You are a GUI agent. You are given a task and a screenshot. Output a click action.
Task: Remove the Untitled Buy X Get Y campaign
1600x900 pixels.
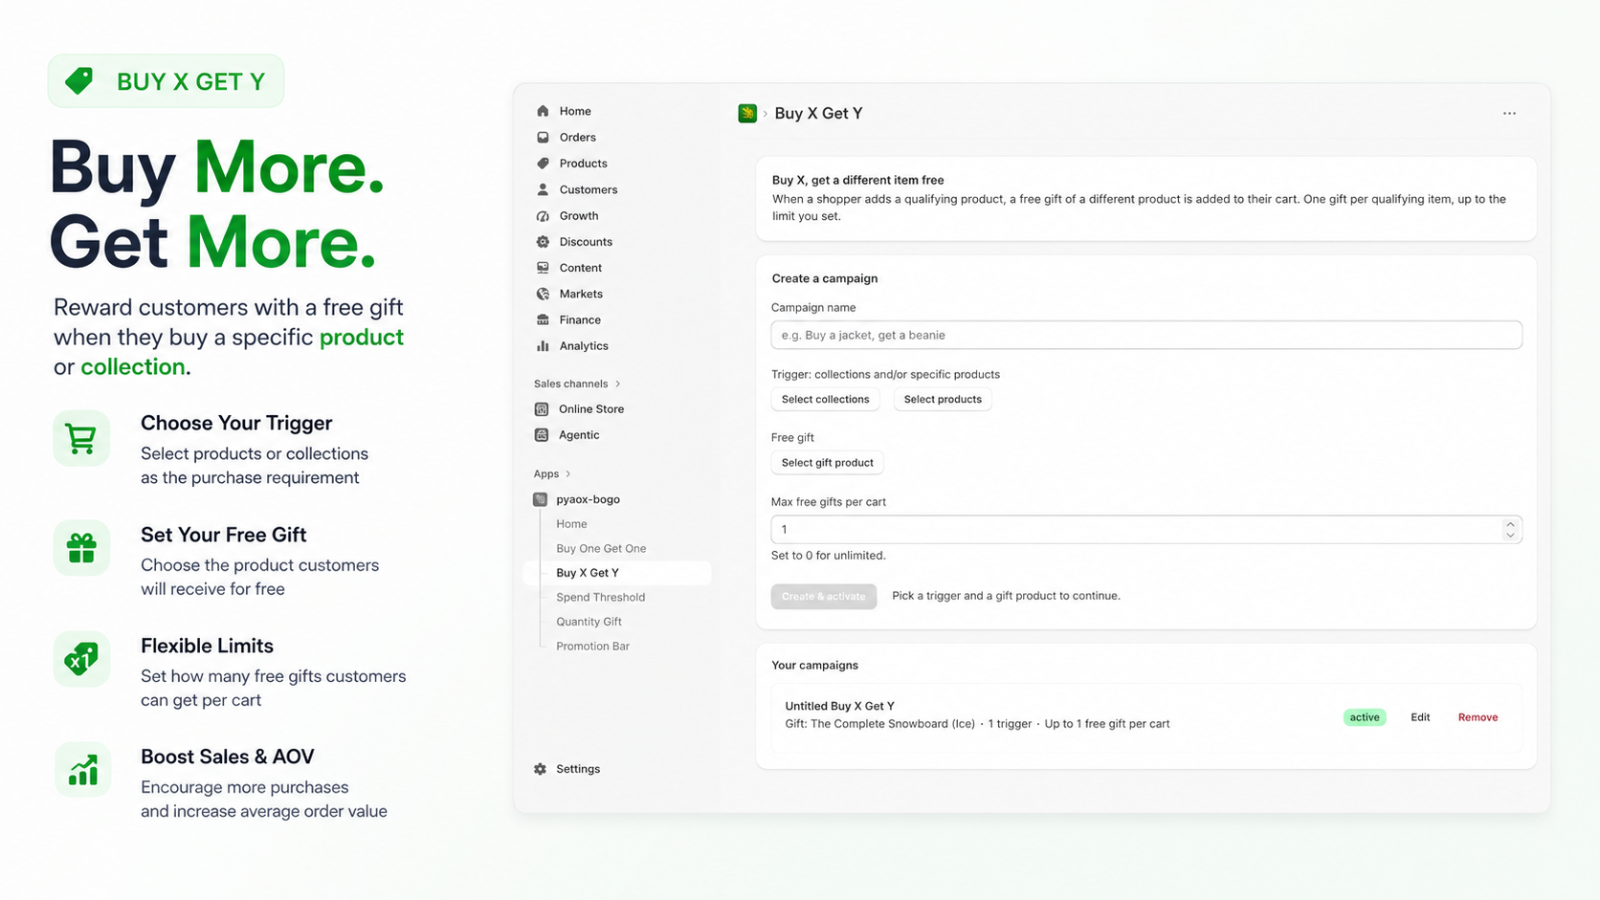[1478, 717]
